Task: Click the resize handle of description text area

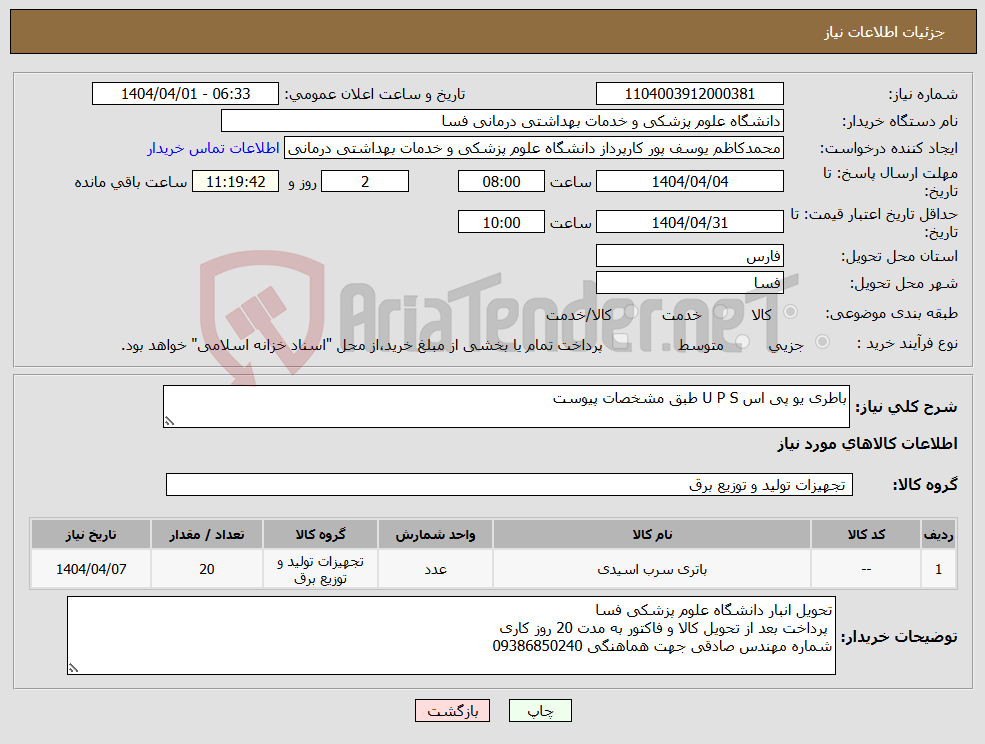Action: click(x=168, y=422)
